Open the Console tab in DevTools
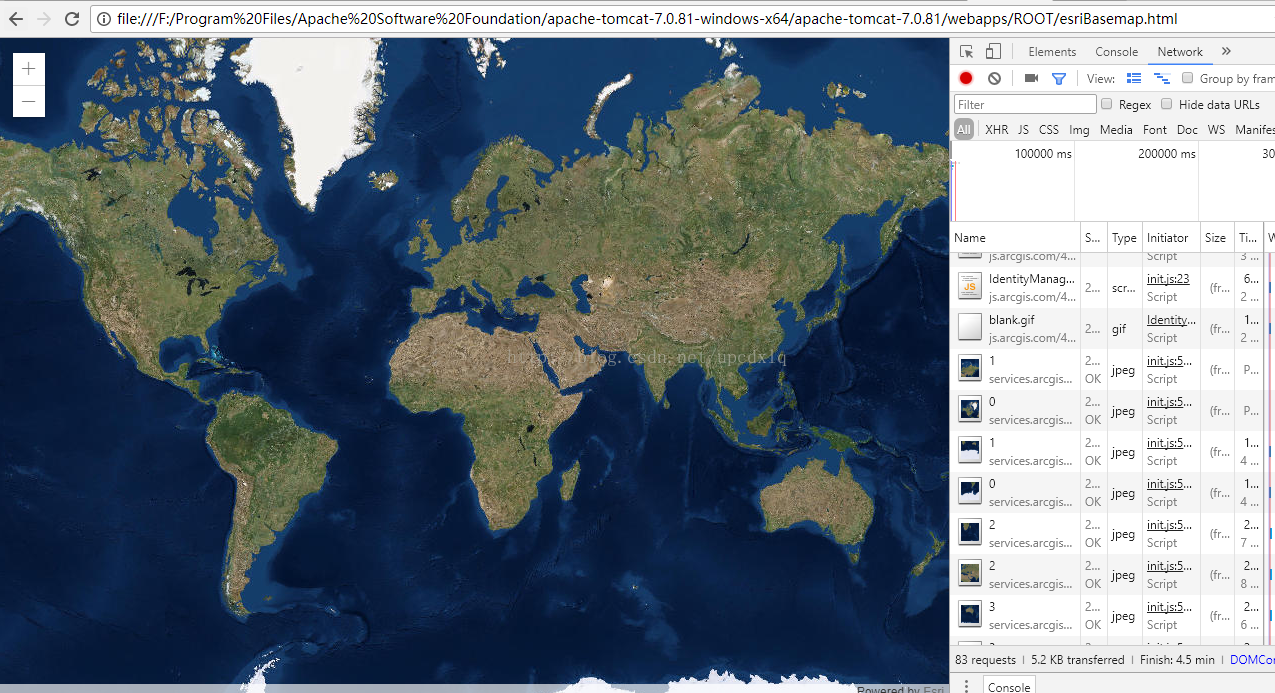Image resolution: width=1275 pixels, height=693 pixels. click(x=1116, y=52)
